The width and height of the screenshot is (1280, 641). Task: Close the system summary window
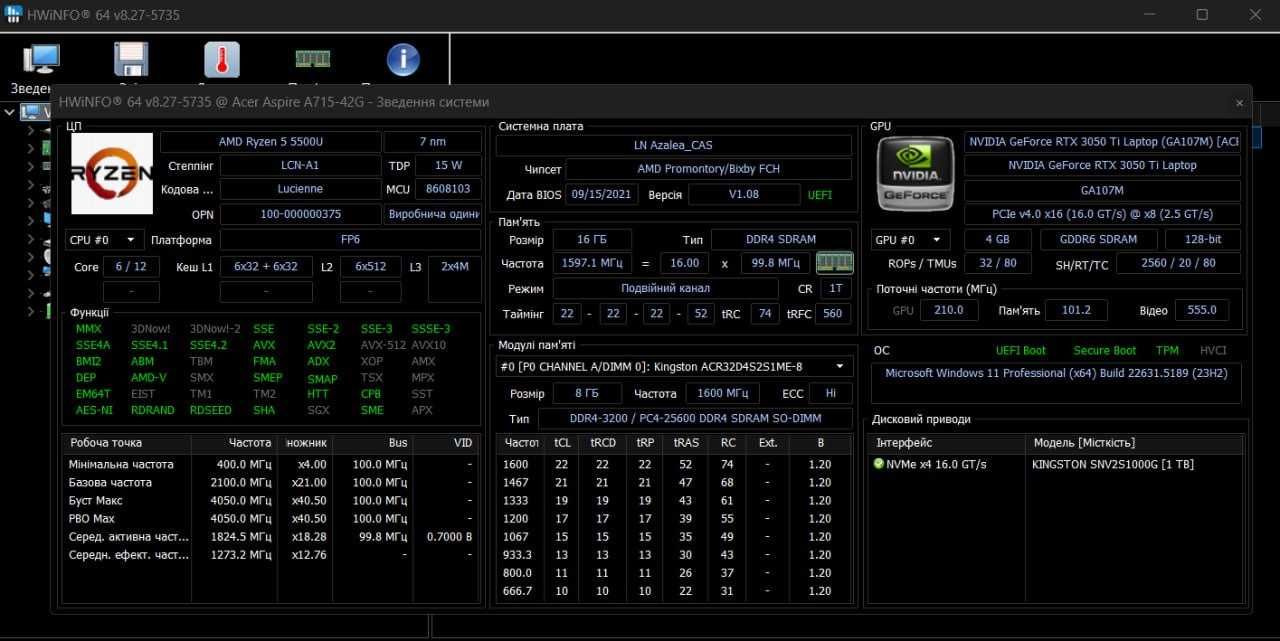(1239, 102)
